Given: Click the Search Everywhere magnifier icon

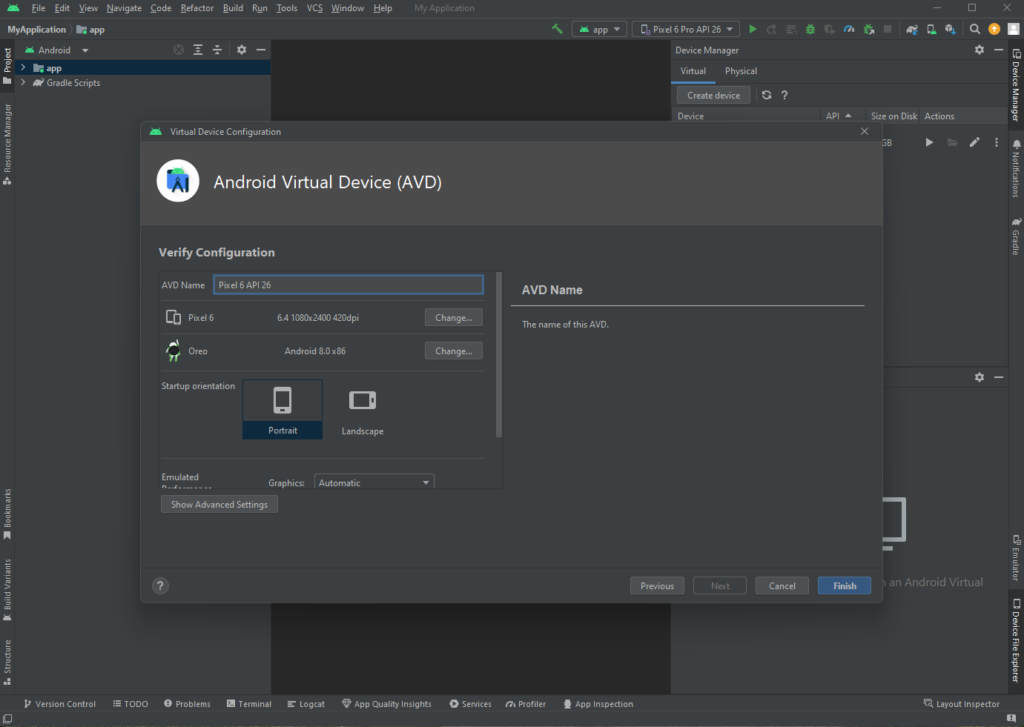Looking at the screenshot, I should point(974,29).
